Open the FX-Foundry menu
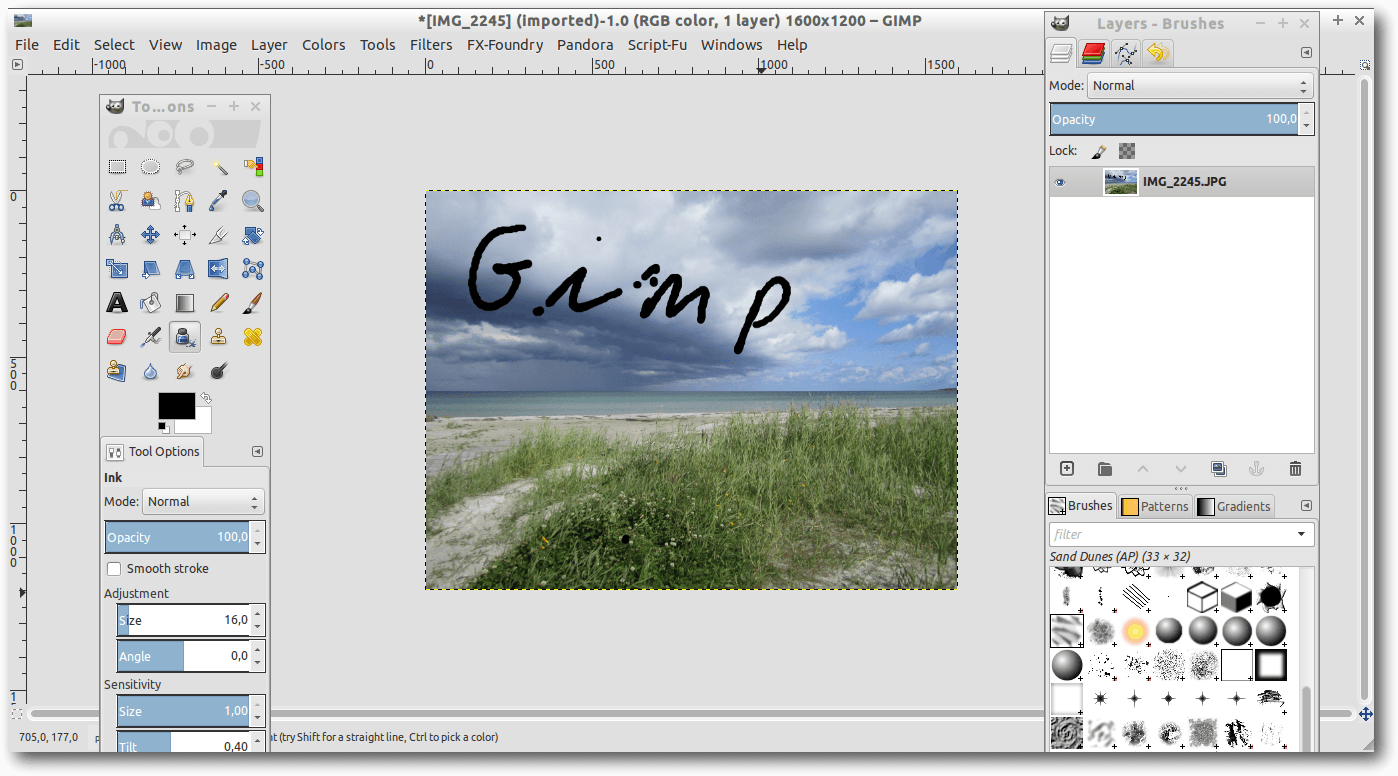This screenshot has height=776, width=1398. (505, 45)
